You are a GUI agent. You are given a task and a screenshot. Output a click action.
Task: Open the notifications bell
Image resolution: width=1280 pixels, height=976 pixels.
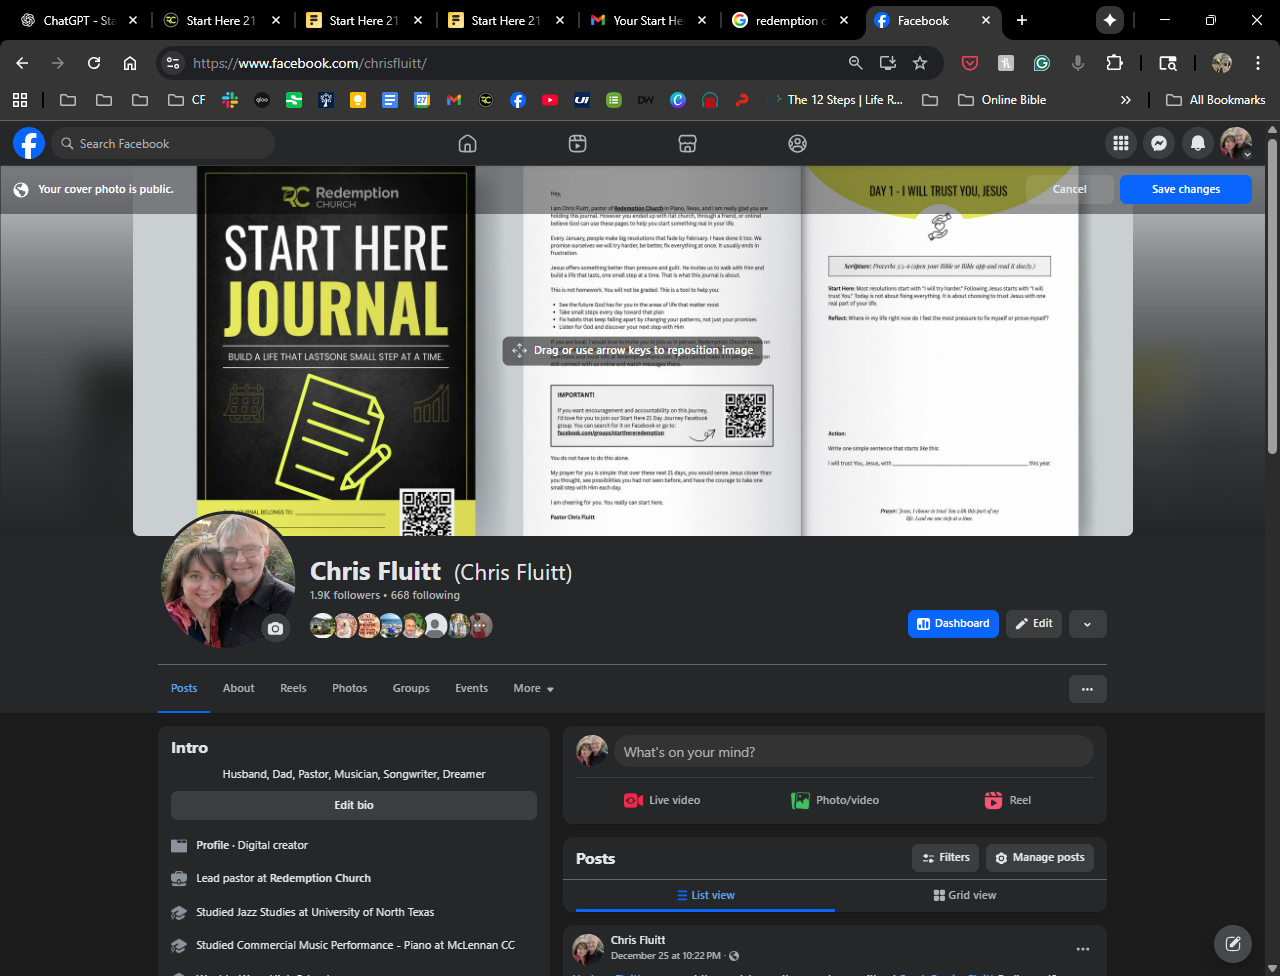(x=1197, y=144)
